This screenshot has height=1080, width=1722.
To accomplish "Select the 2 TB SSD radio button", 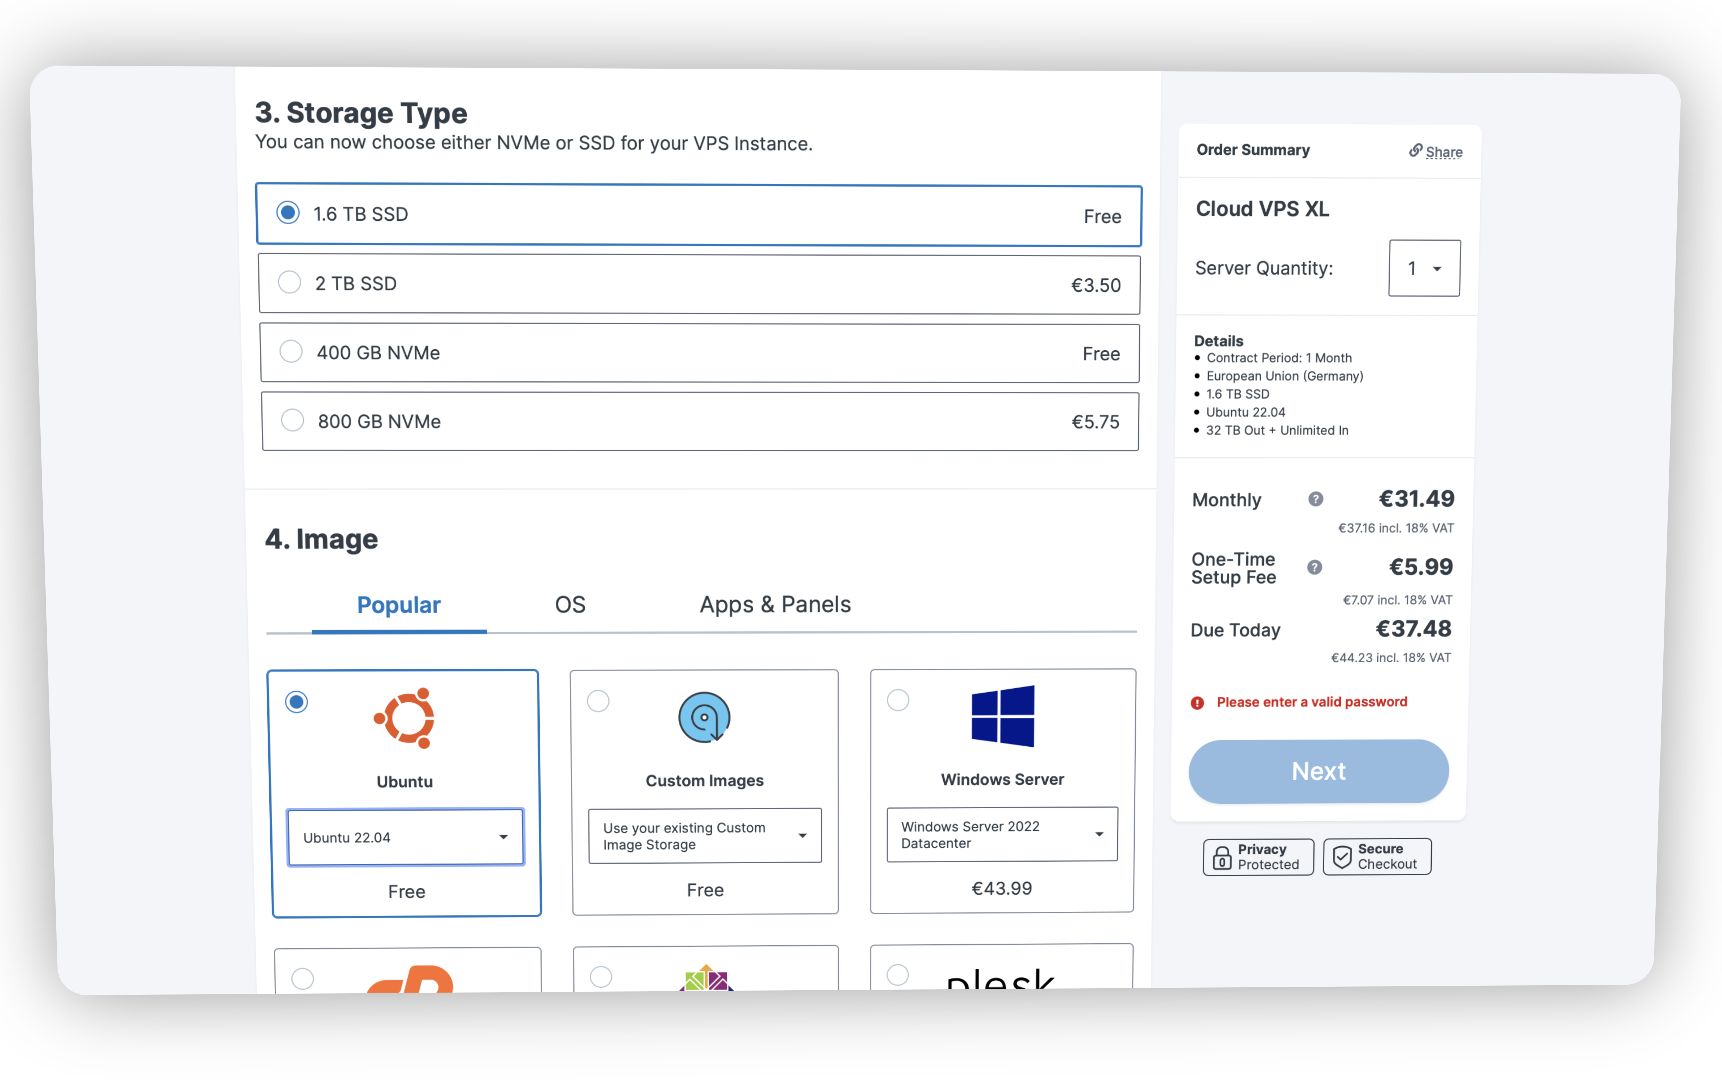I will click(289, 282).
